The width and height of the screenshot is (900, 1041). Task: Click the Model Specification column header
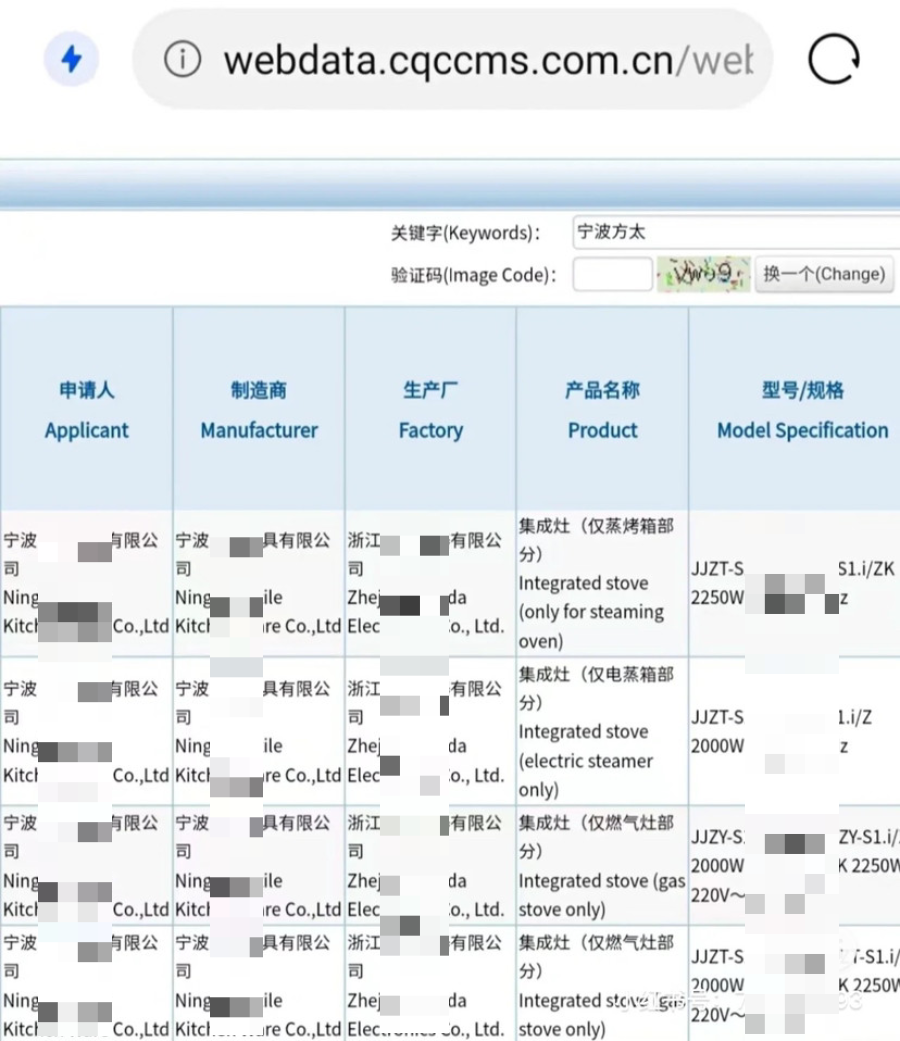[795, 409]
